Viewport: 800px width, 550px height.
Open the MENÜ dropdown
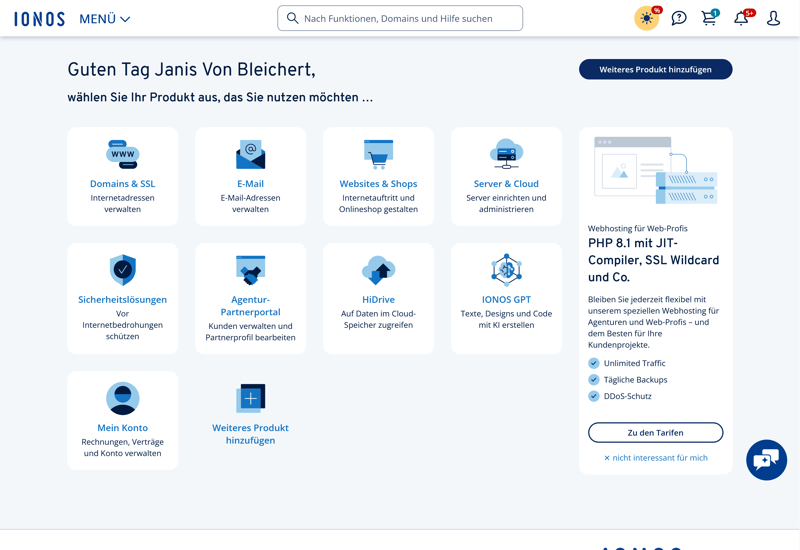point(105,19)
